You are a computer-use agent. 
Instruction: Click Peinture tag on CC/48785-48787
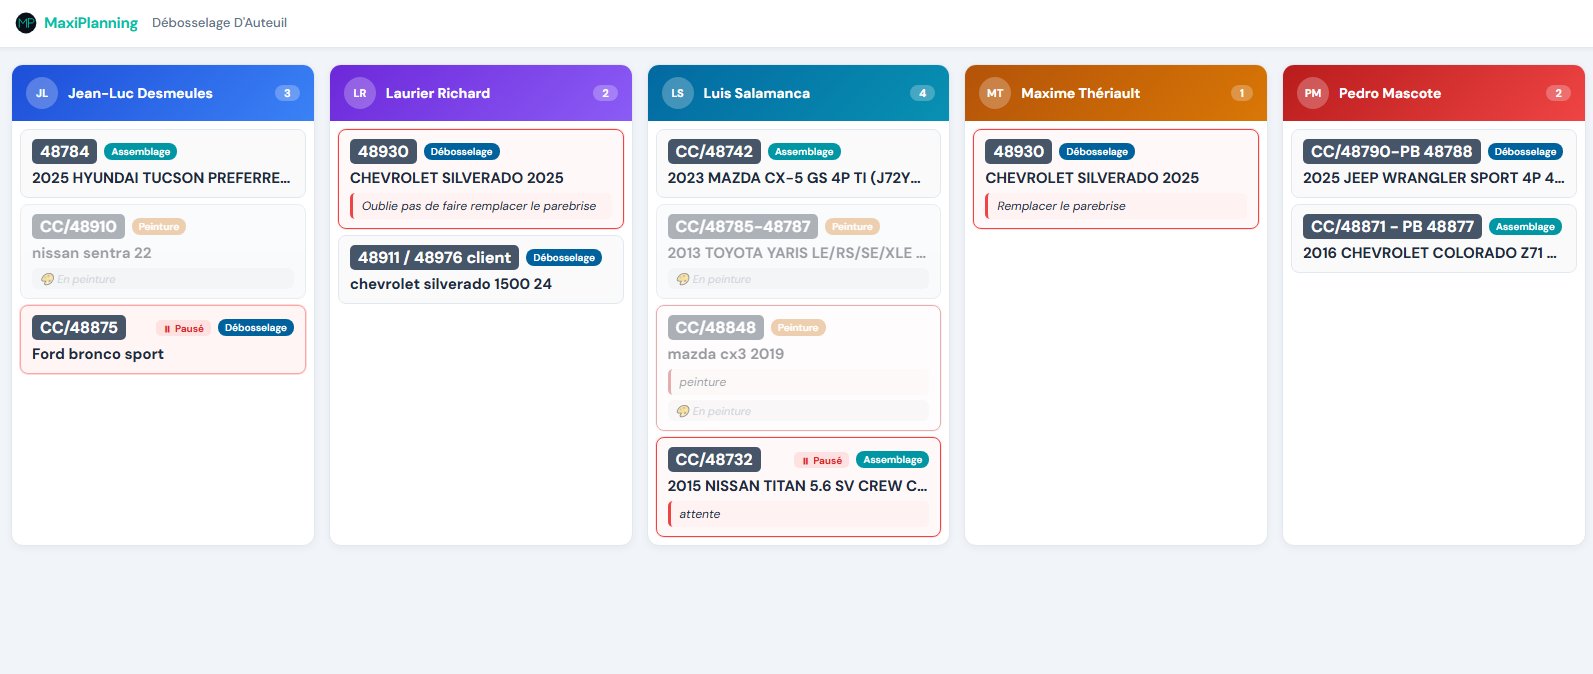[852, 227]
